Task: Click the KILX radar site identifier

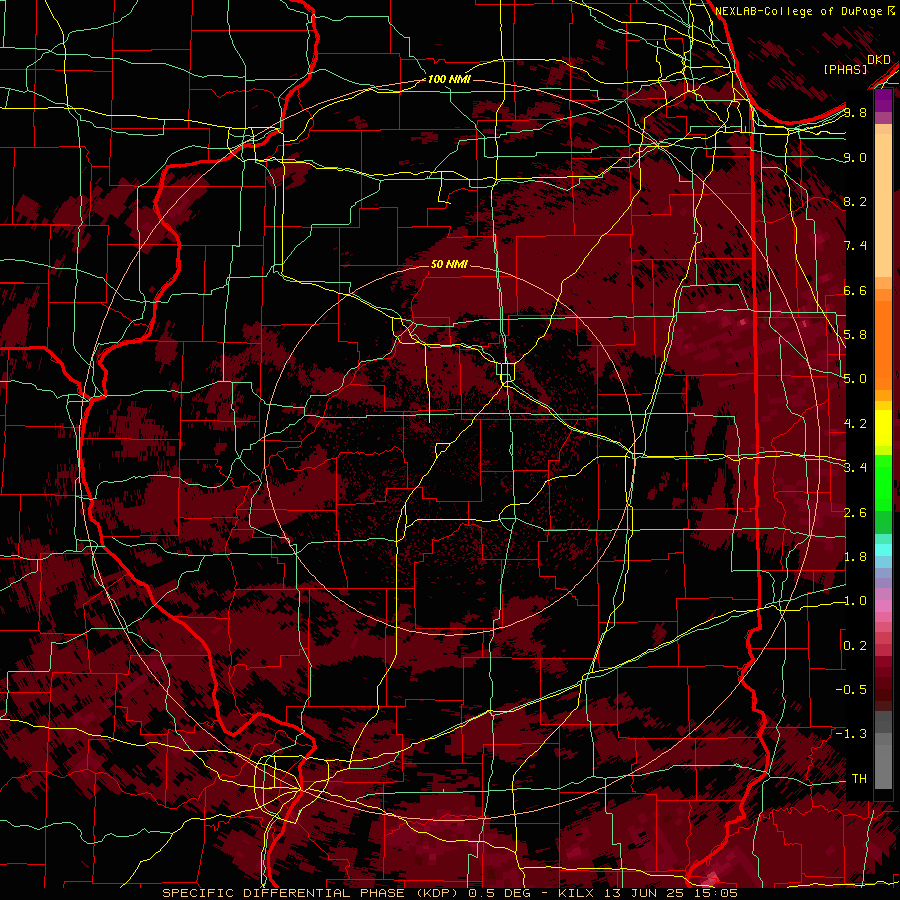Action: pyautogui.click(x=578, y=893)
